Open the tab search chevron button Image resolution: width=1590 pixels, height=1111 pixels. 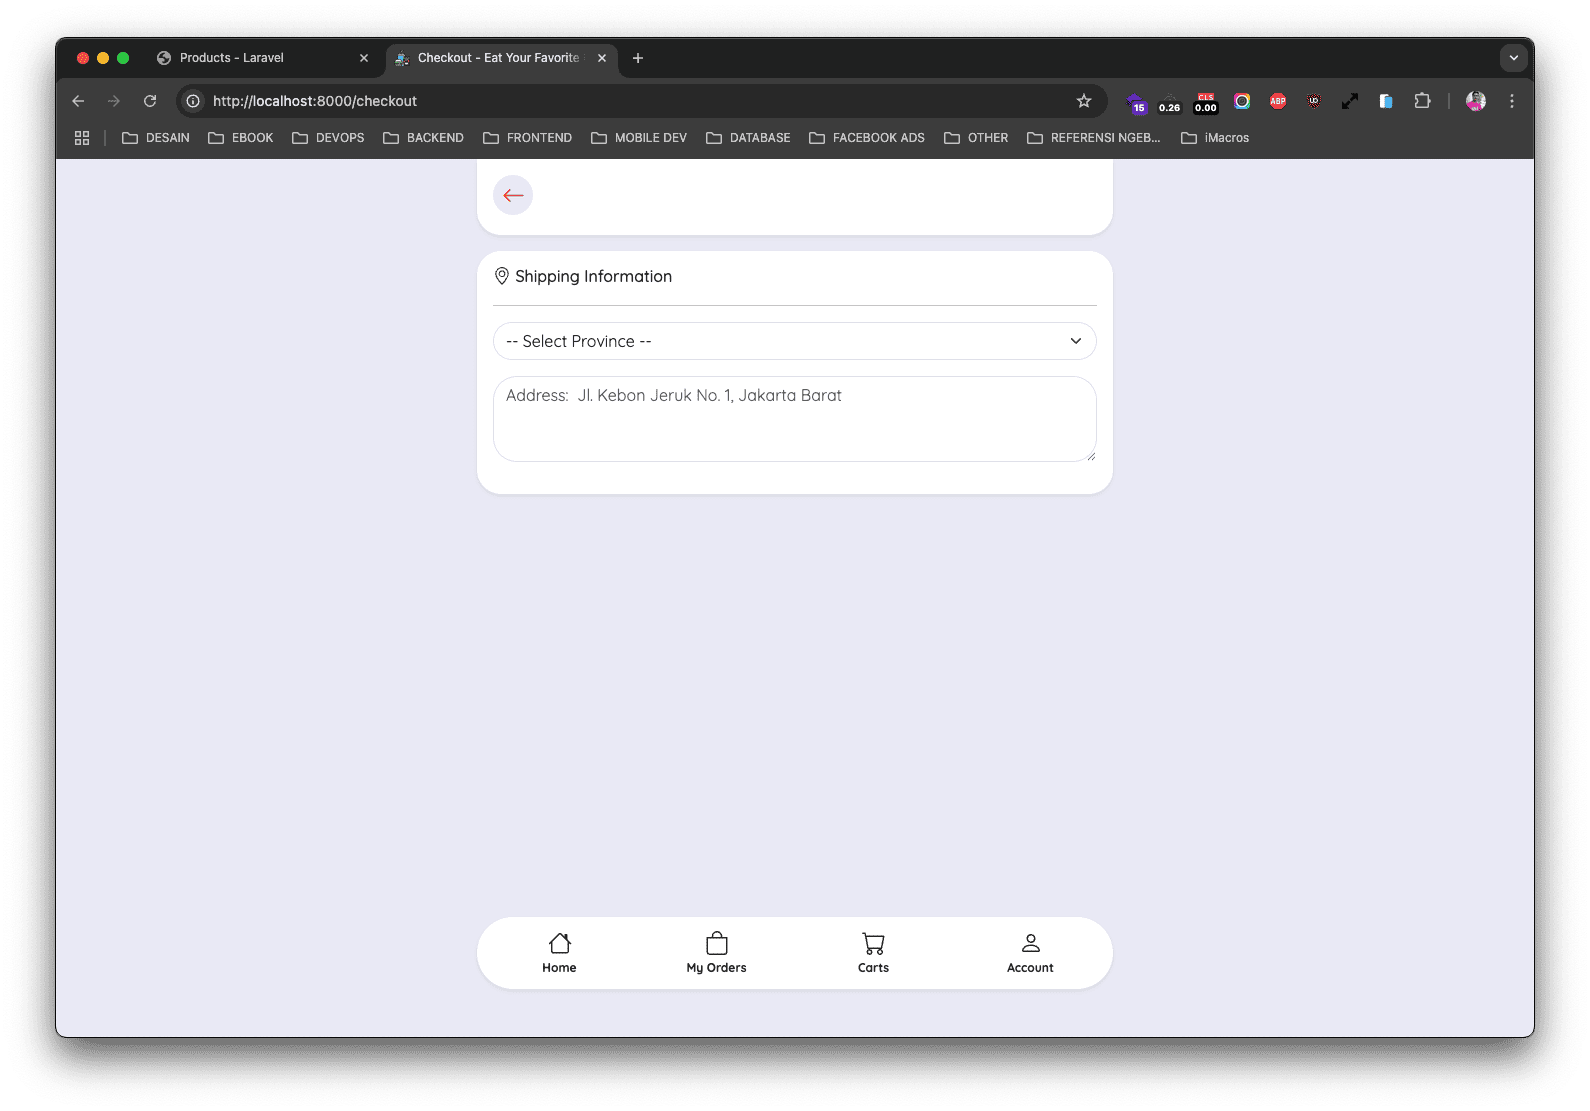tap(1513, 58)
